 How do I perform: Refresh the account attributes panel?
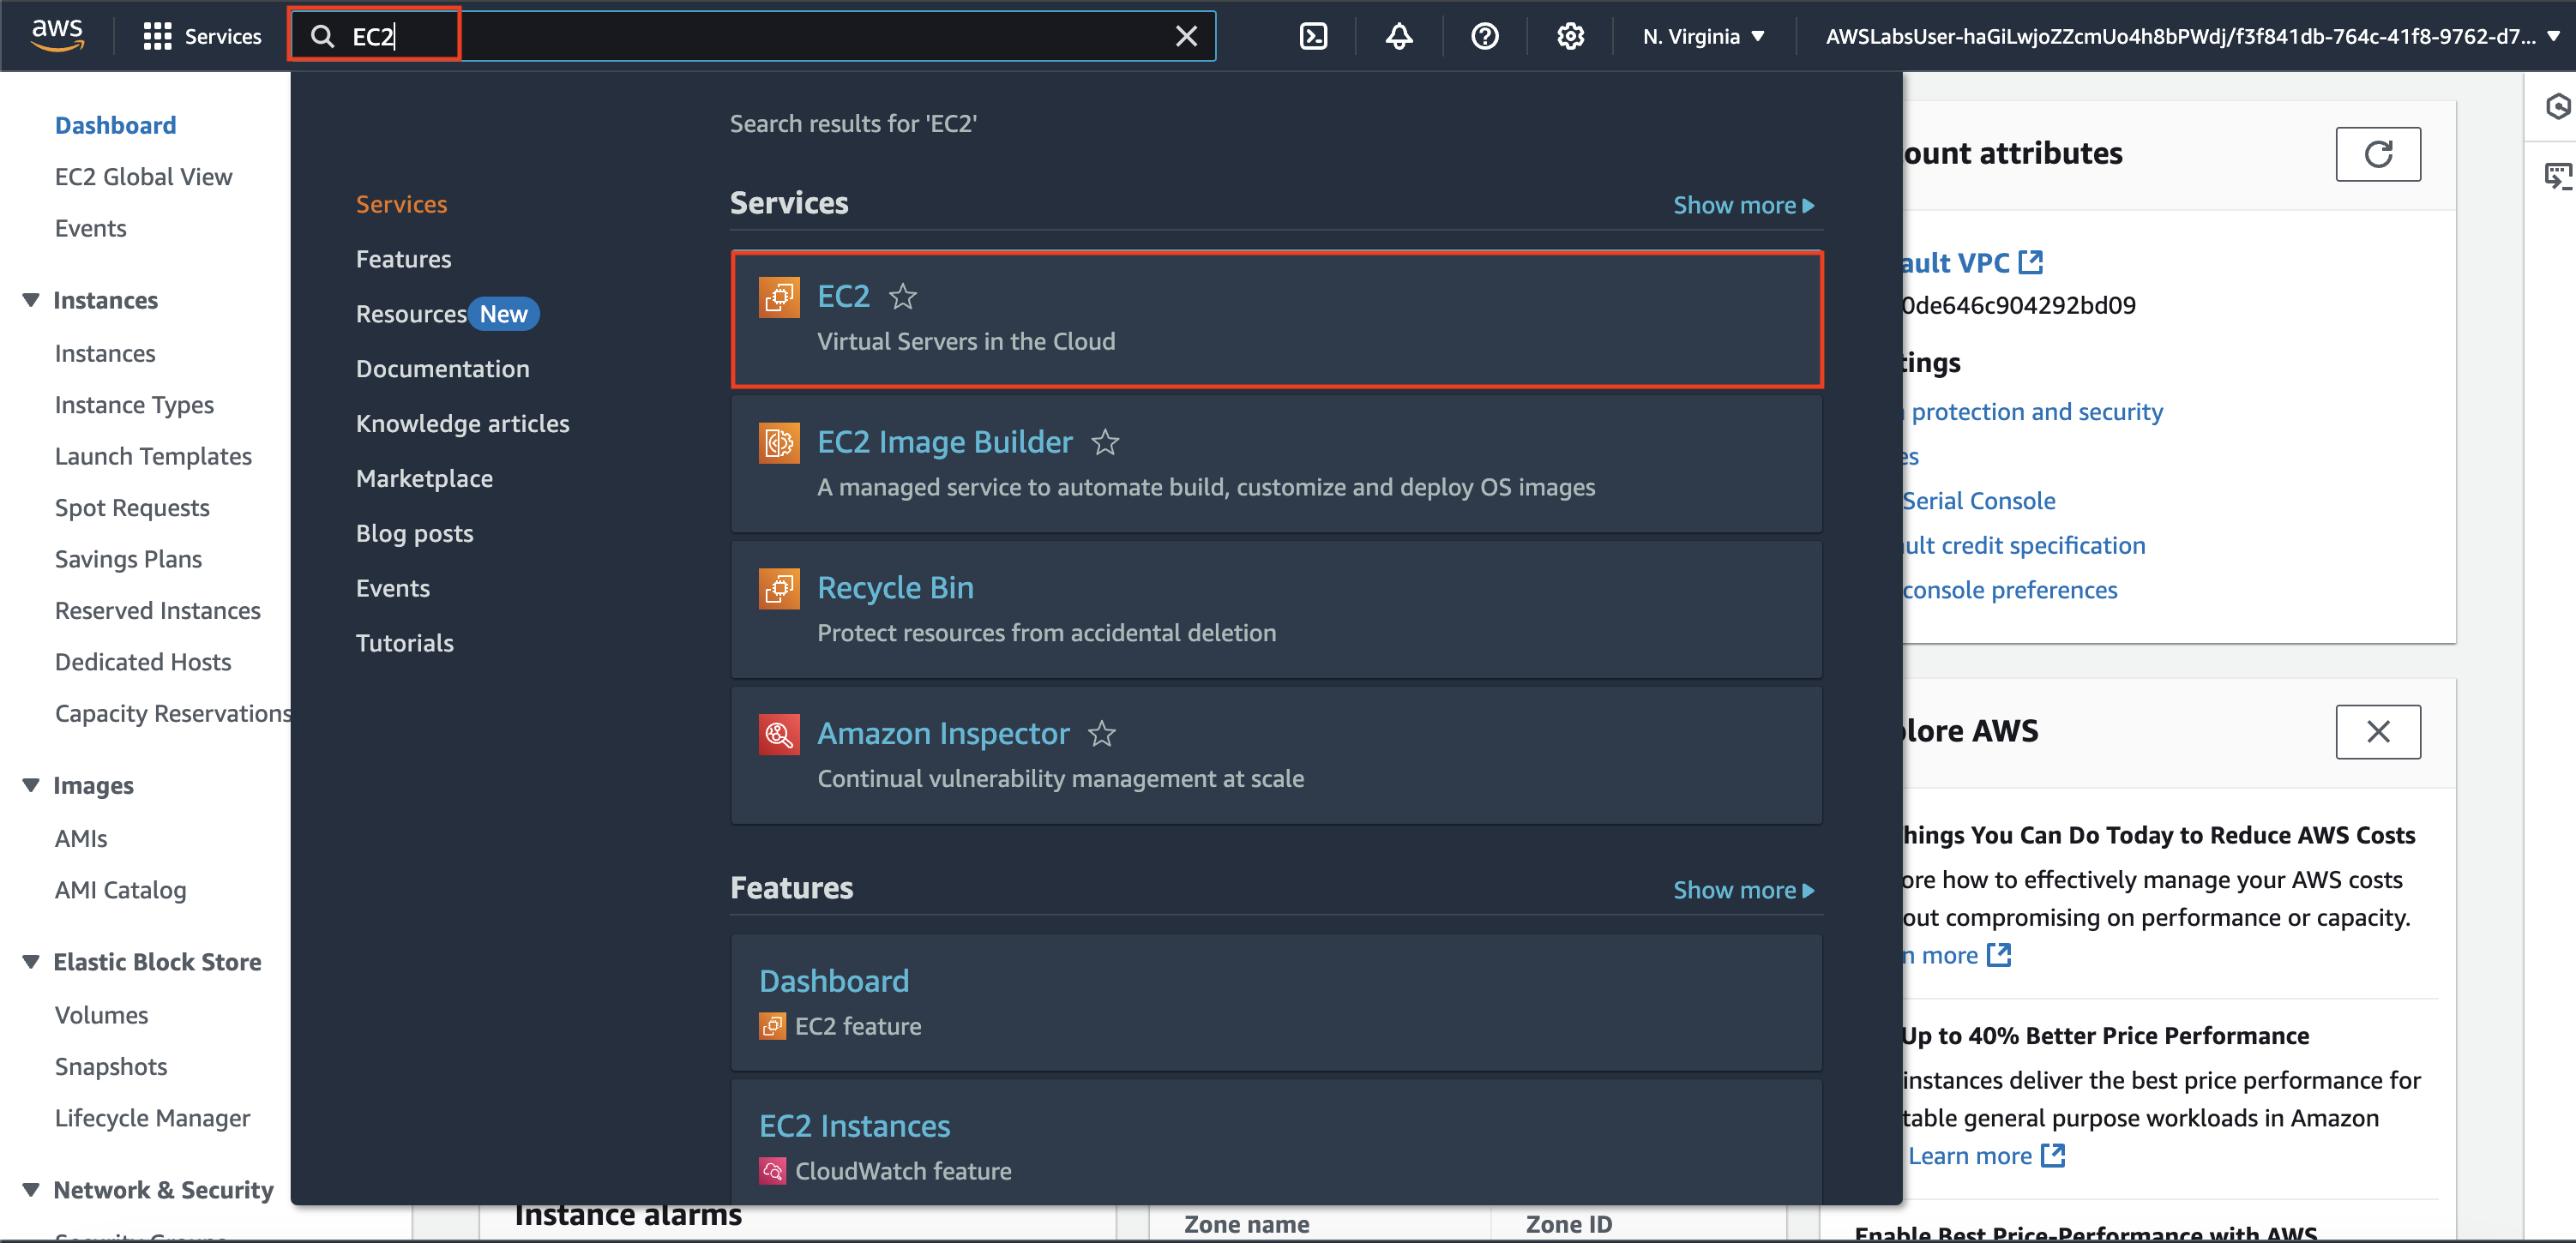point(2377,154)
